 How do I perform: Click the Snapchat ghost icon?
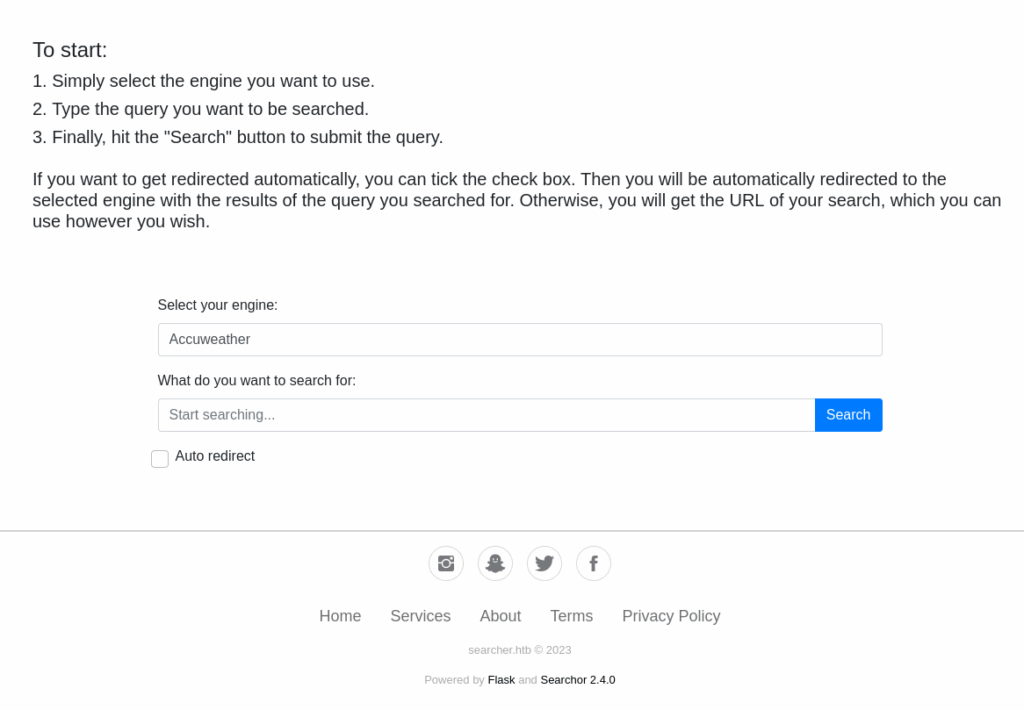pyautogui.click(x=495, y=563)
